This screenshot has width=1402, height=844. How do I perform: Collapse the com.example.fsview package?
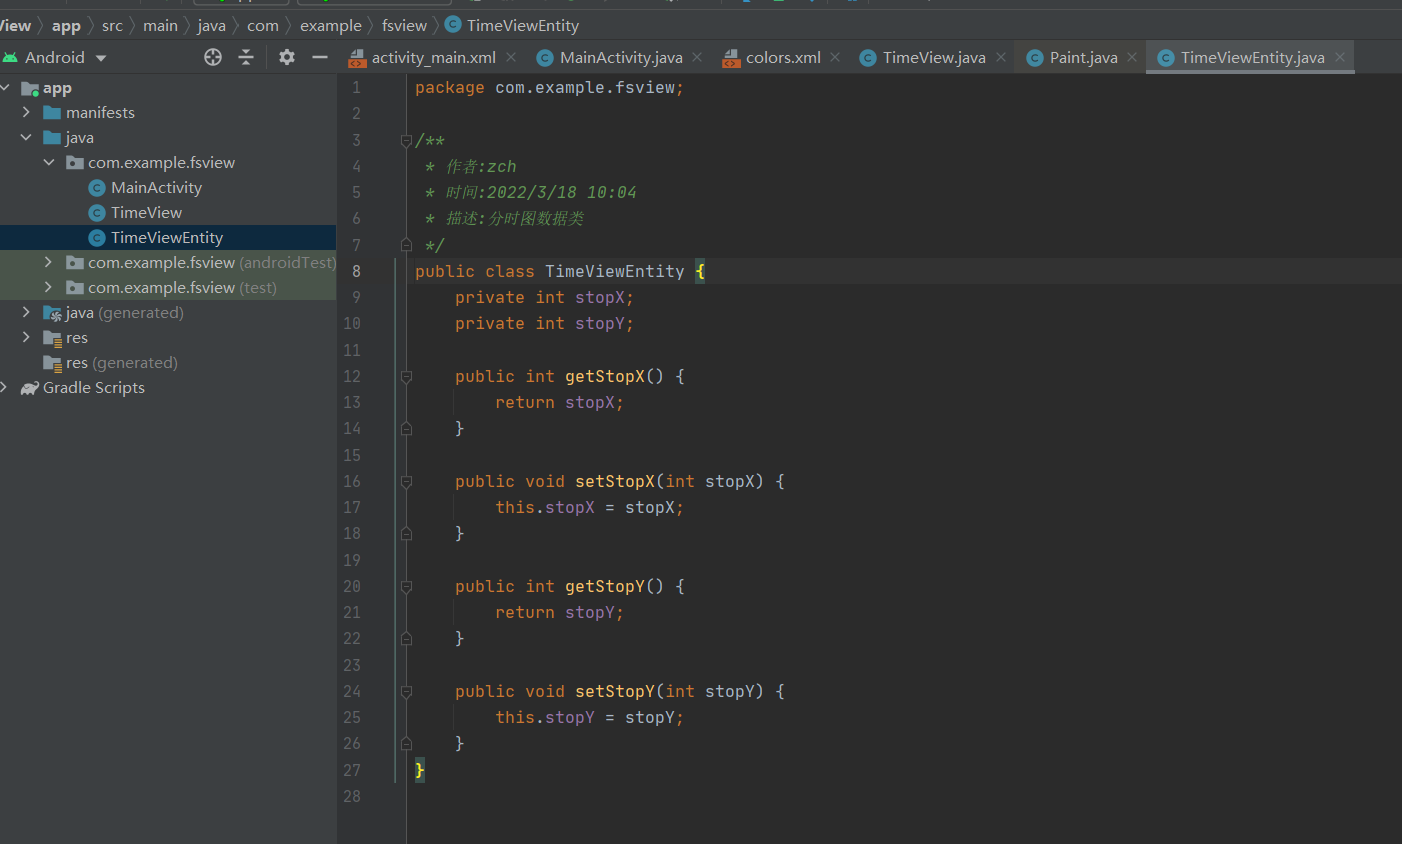[48, 163]
